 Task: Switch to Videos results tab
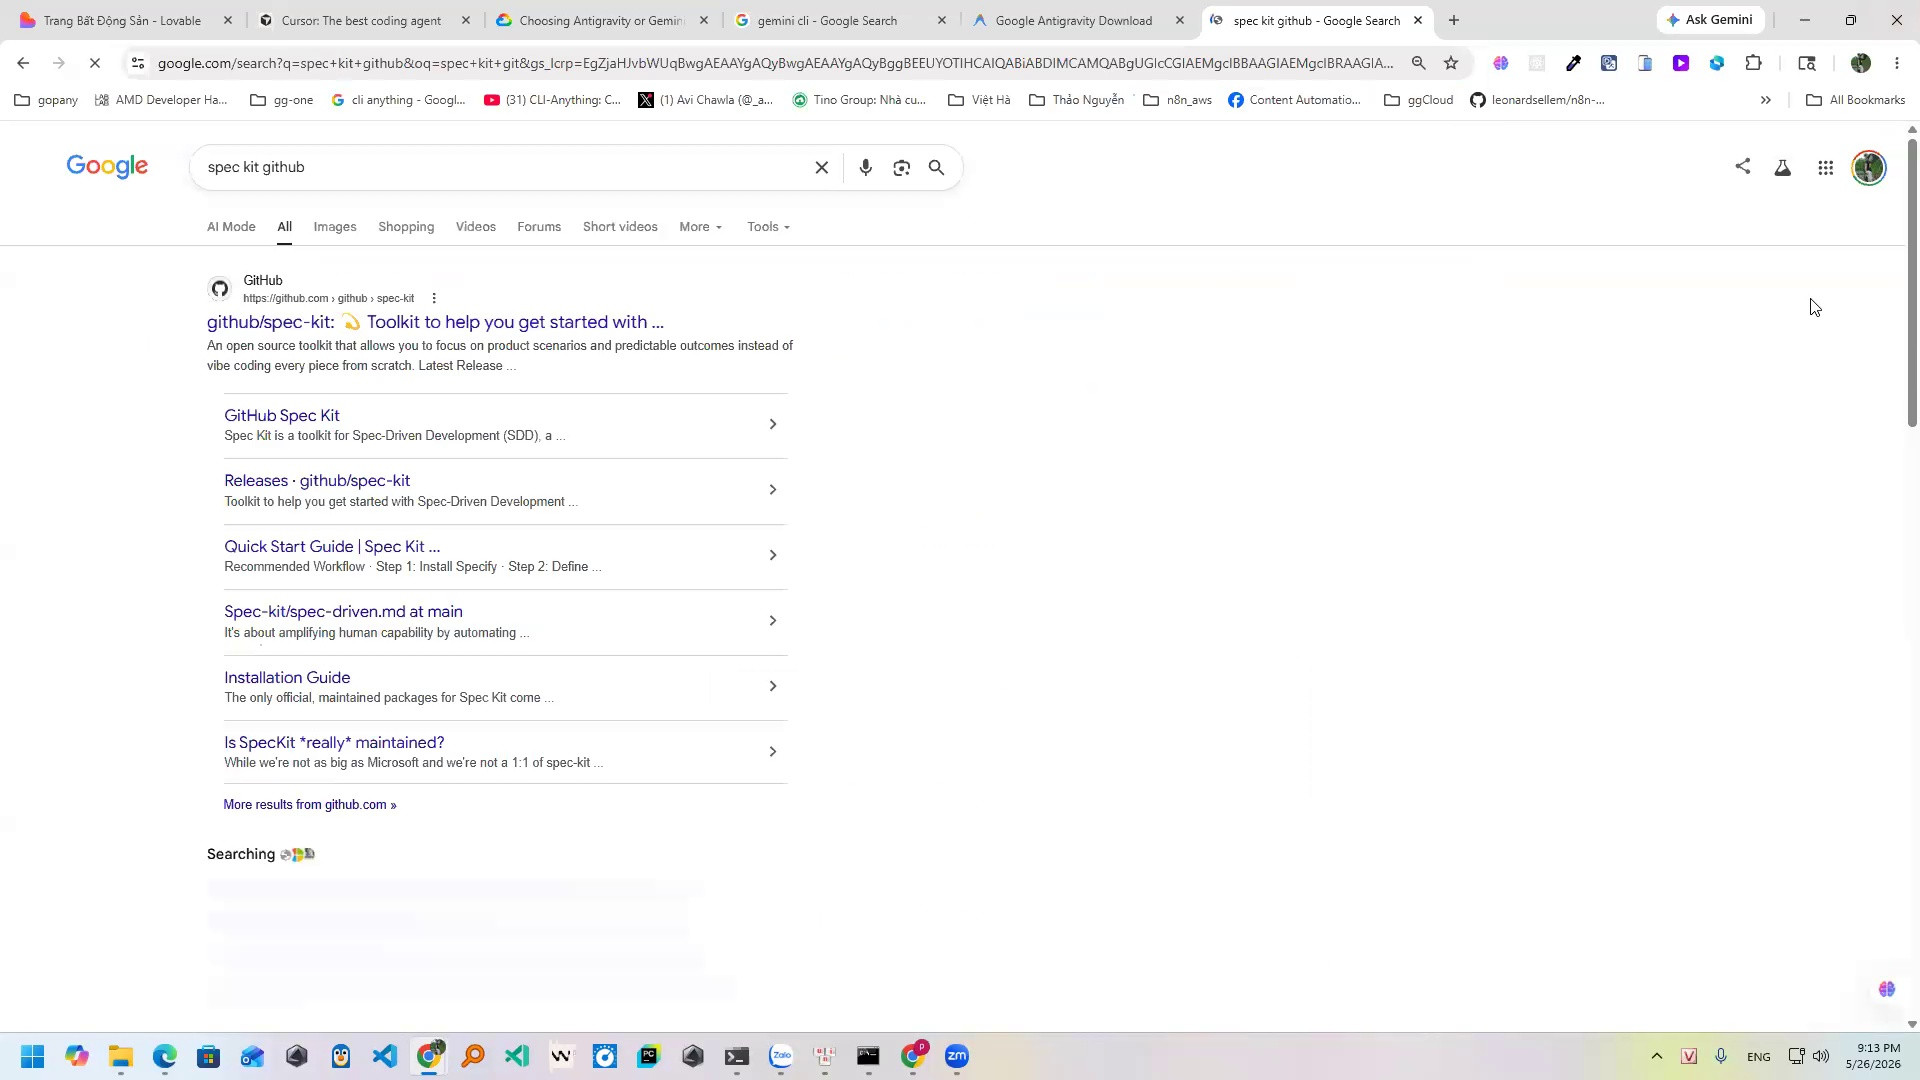click(476, 227)
